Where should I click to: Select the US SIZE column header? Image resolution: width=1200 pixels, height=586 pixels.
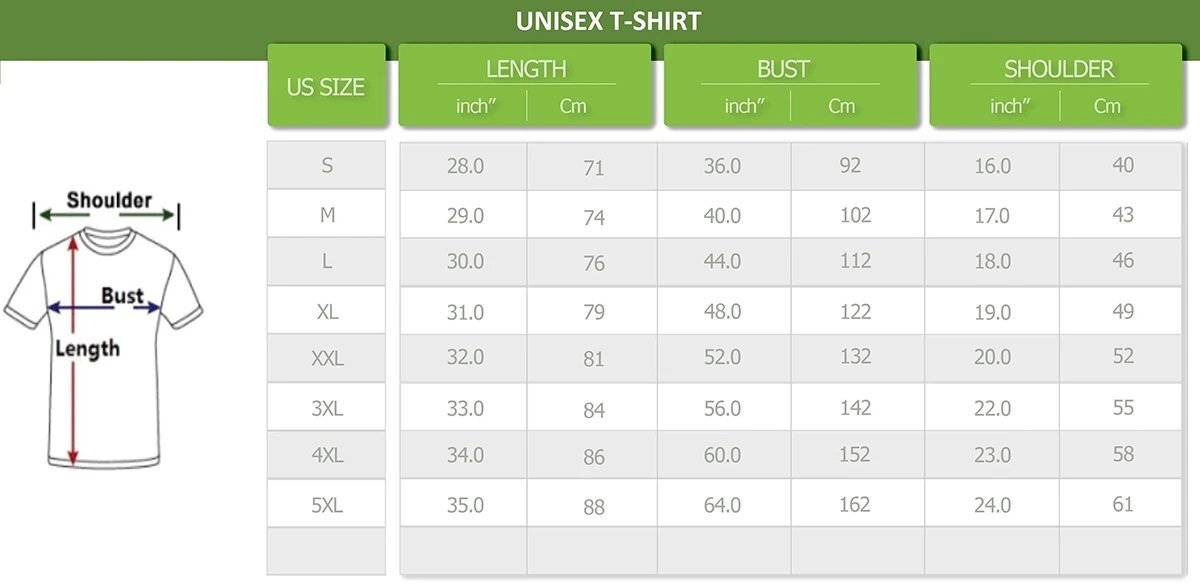click(x=326, y=87)
